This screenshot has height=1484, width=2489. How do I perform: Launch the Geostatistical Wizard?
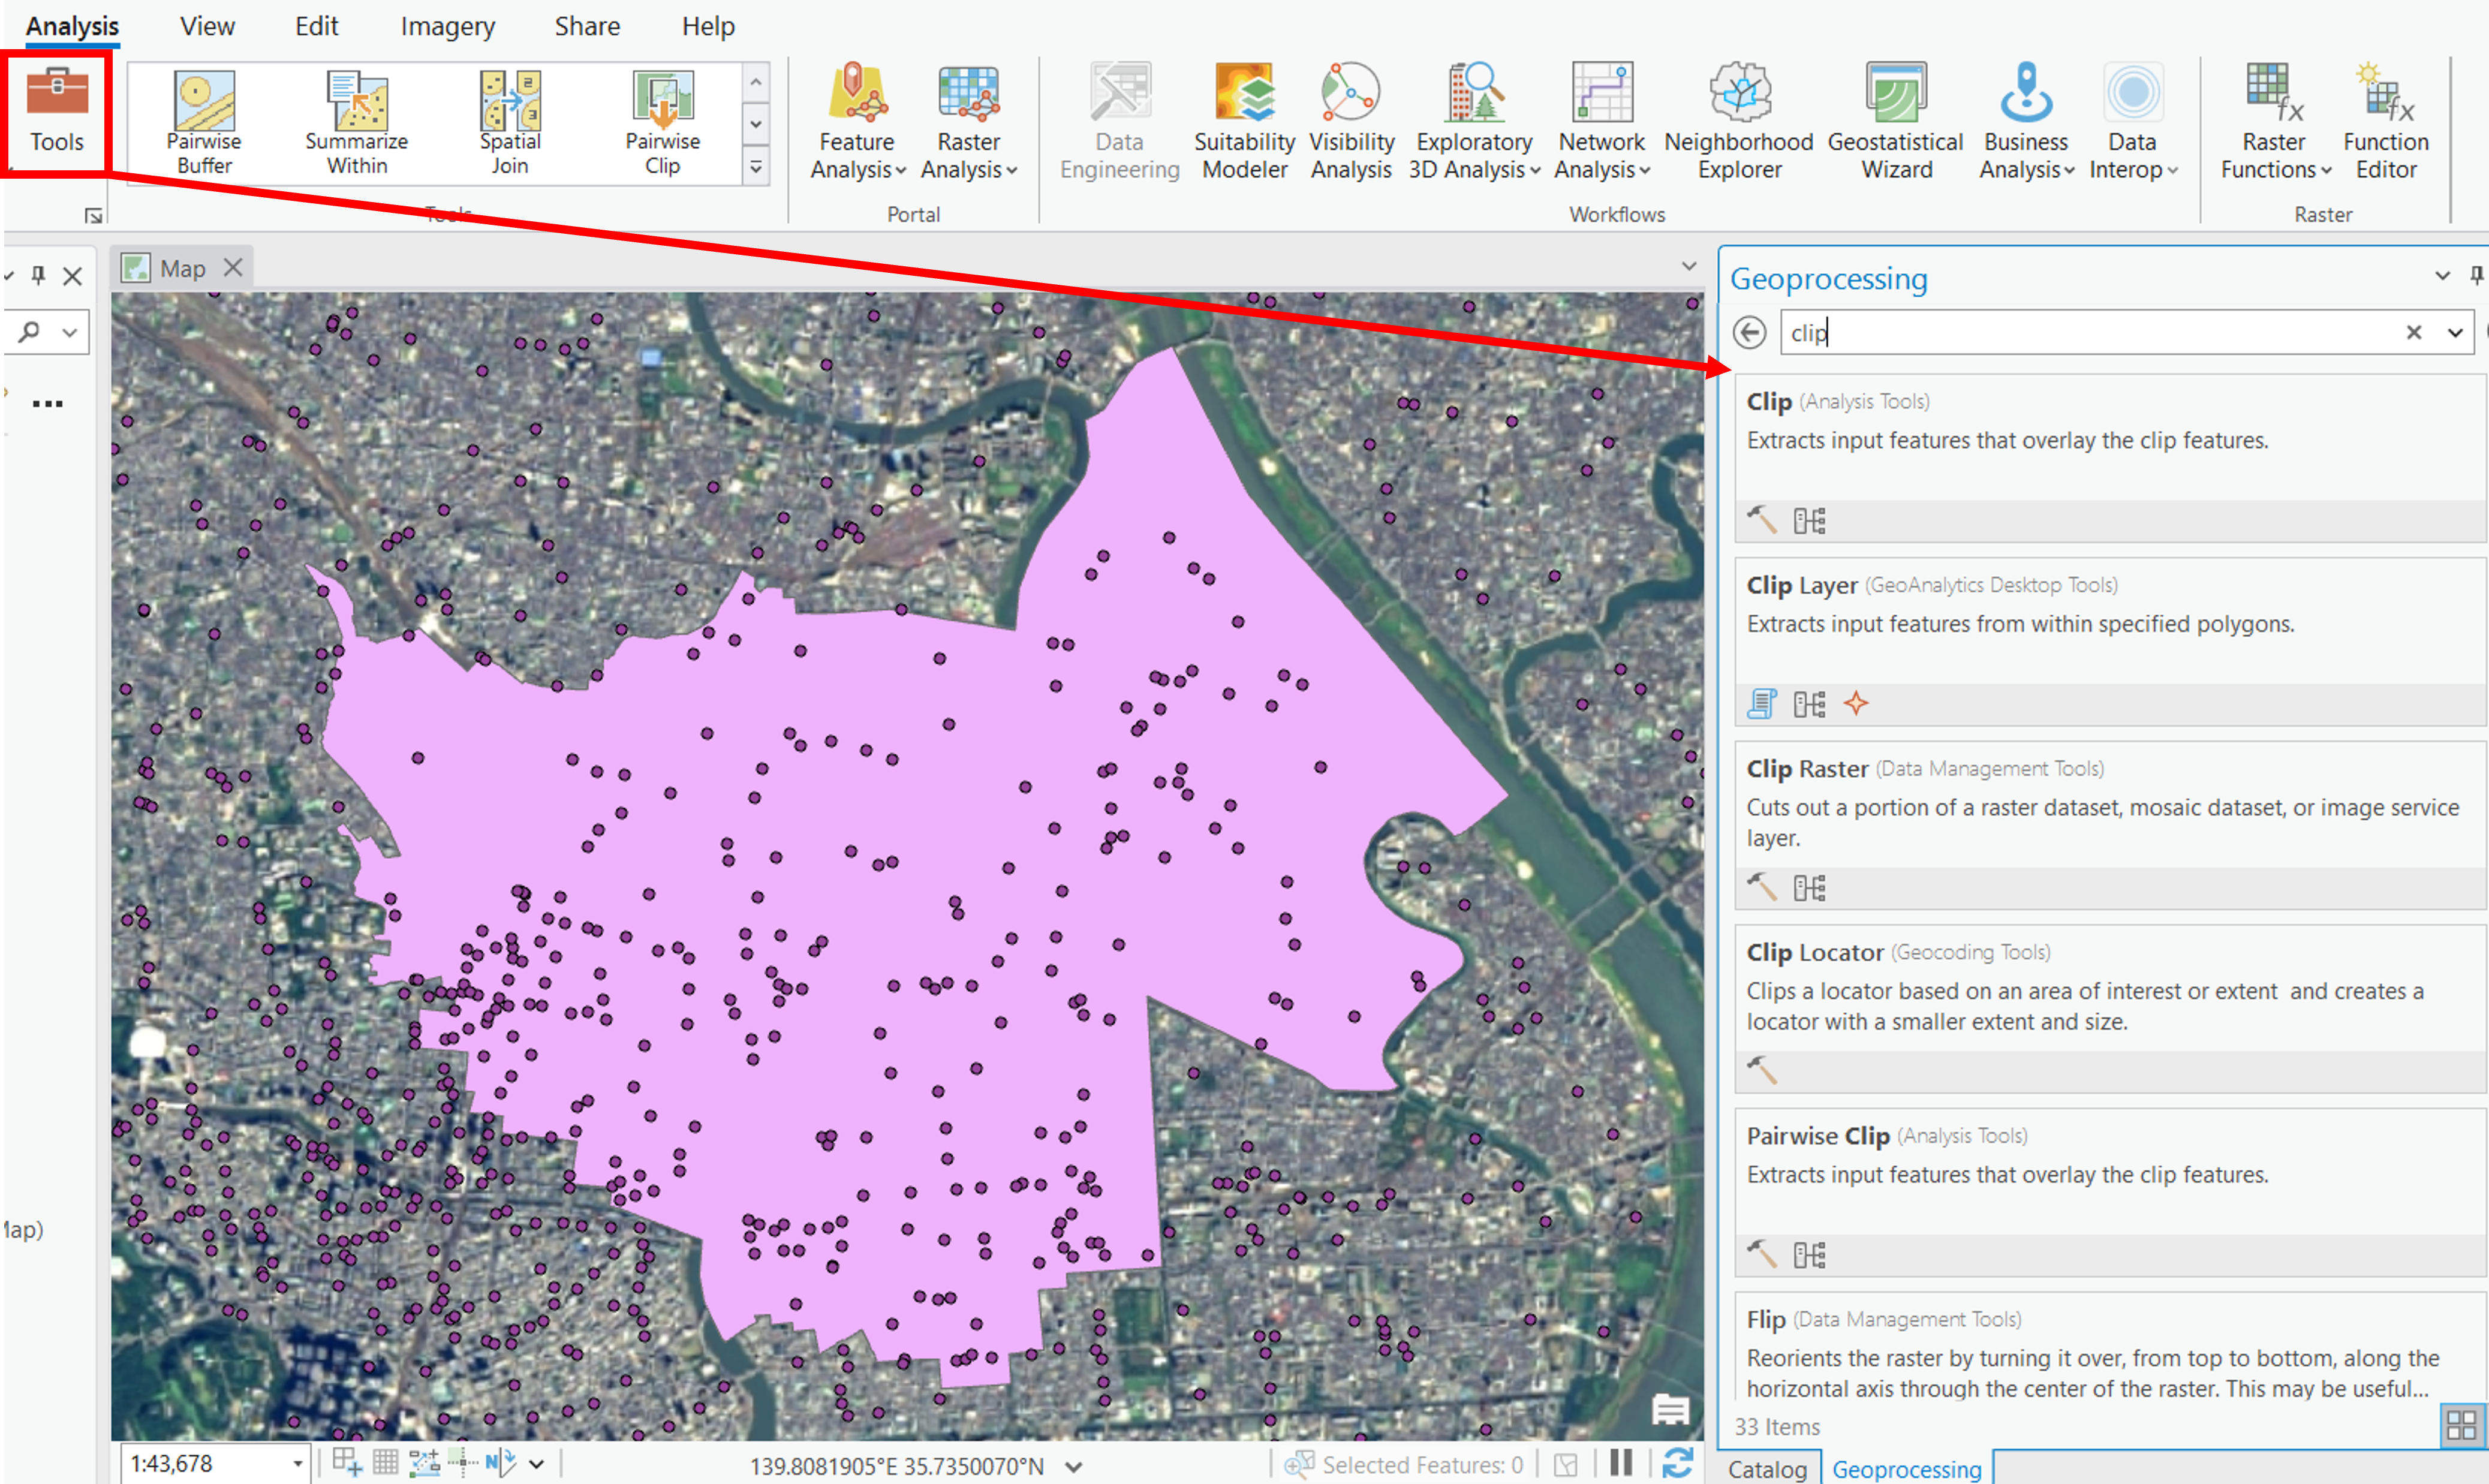(1896, 122)
